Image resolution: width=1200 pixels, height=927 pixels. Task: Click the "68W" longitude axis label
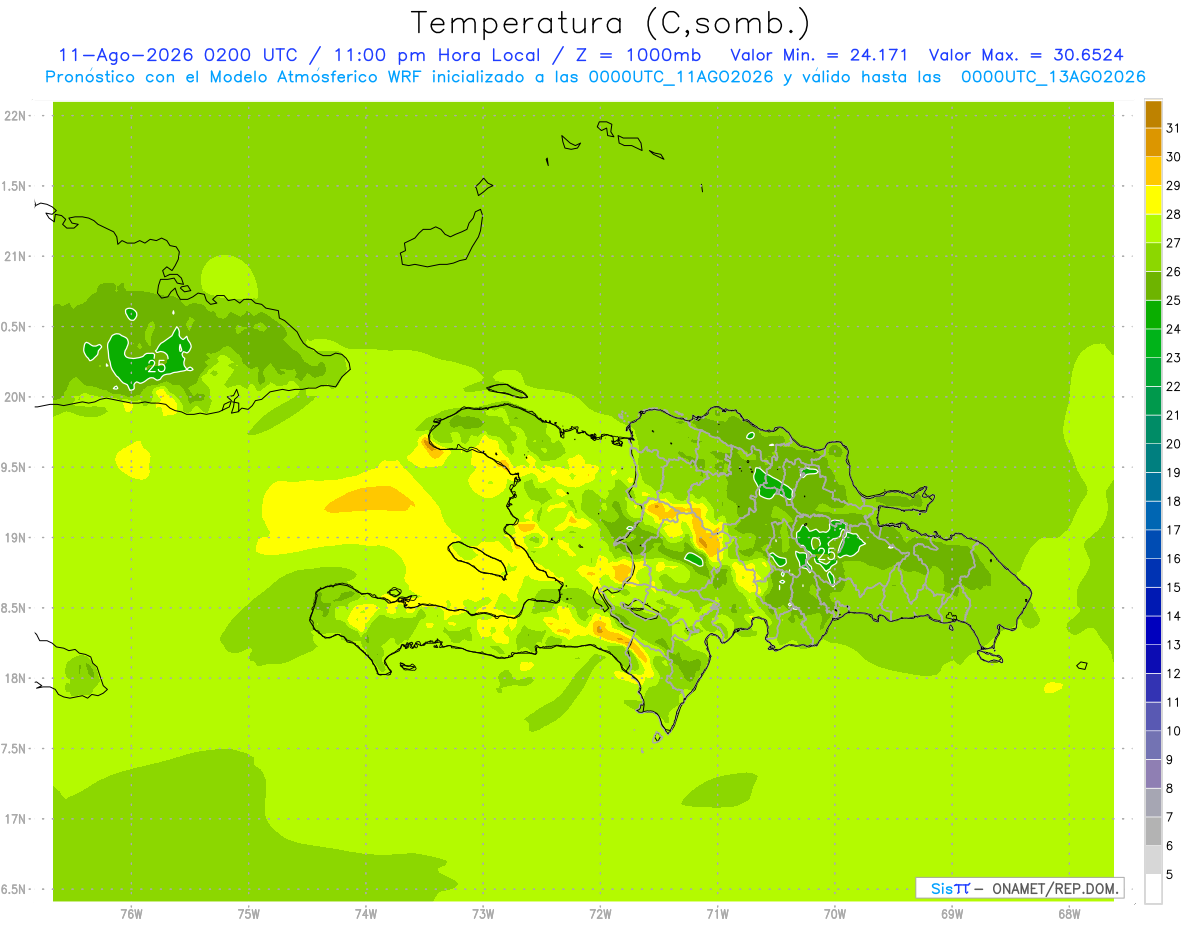[1069, 914]
